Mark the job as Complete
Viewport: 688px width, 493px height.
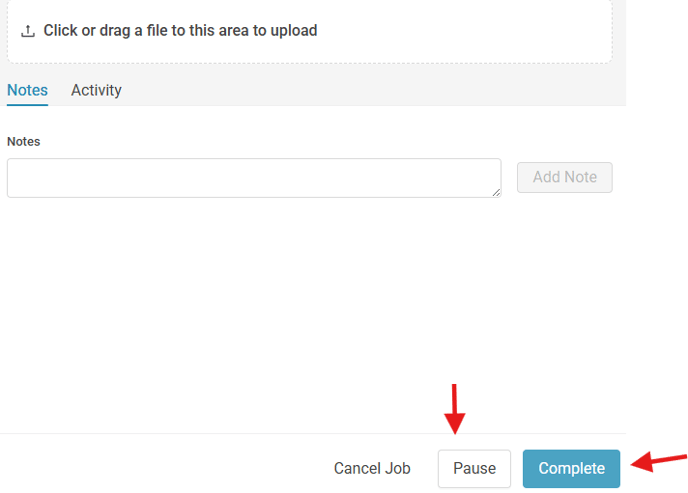pos(571,468)
